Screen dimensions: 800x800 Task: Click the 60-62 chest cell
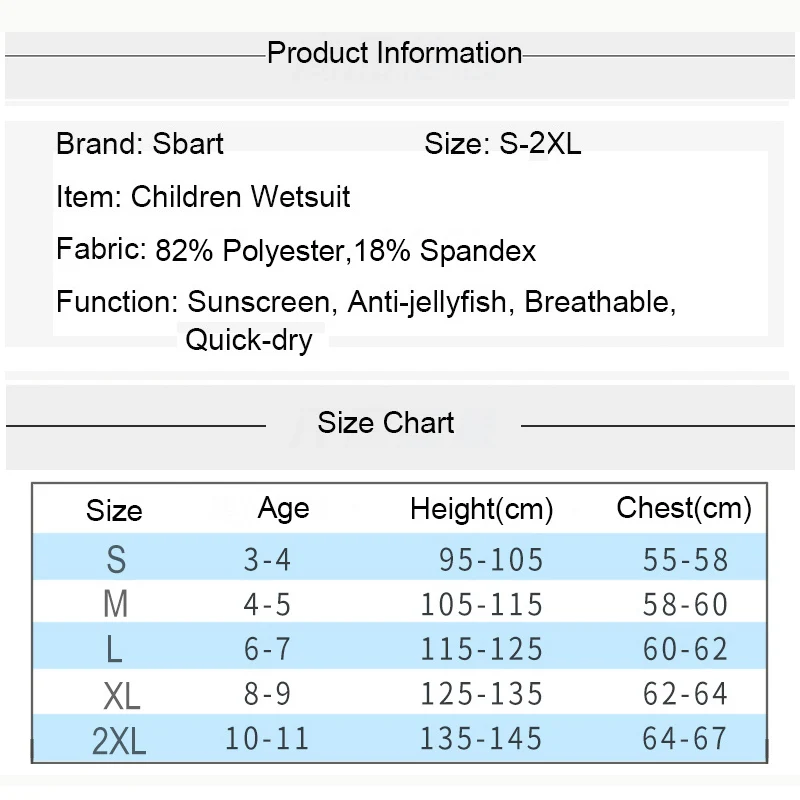point(686,649)
